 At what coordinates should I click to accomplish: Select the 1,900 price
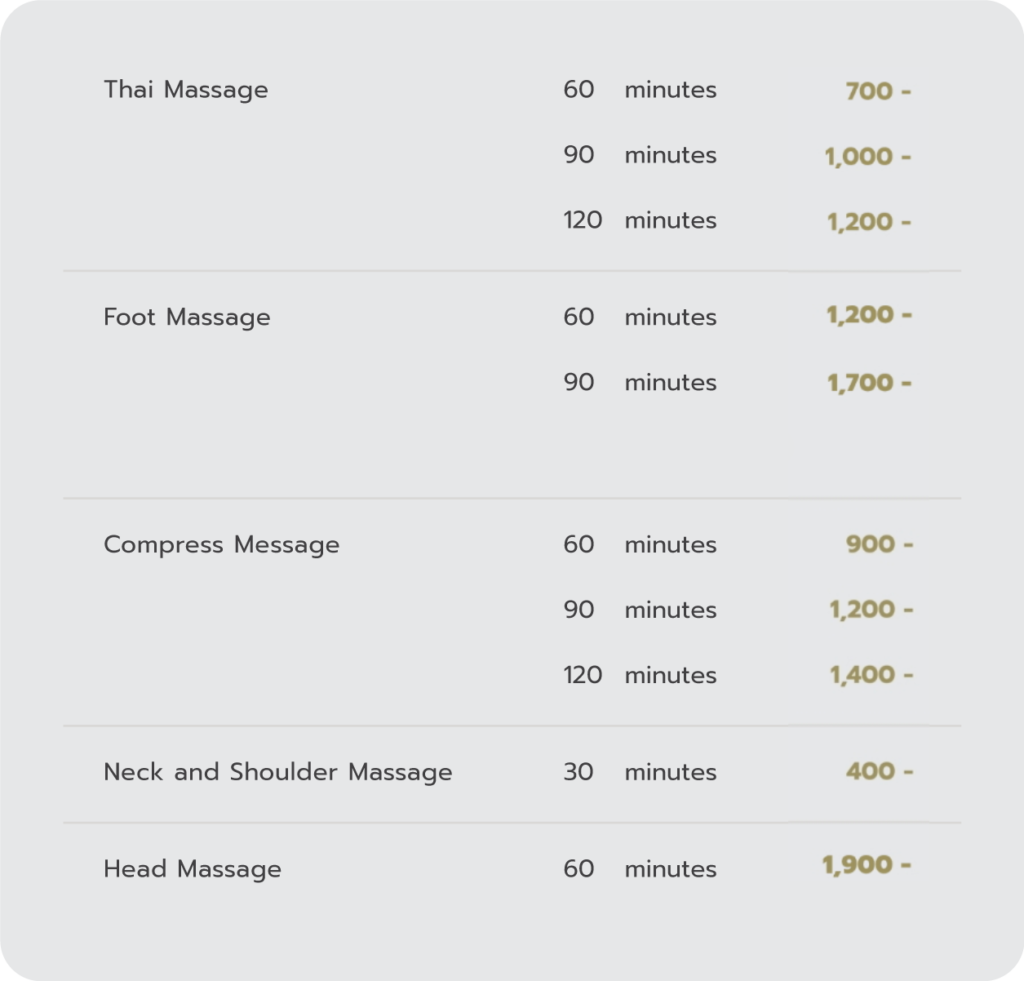pos(867,865)
